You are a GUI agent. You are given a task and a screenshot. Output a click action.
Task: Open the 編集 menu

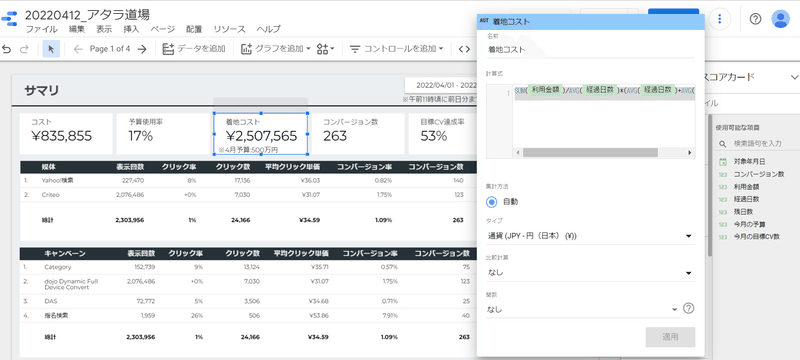click(77, 29)
